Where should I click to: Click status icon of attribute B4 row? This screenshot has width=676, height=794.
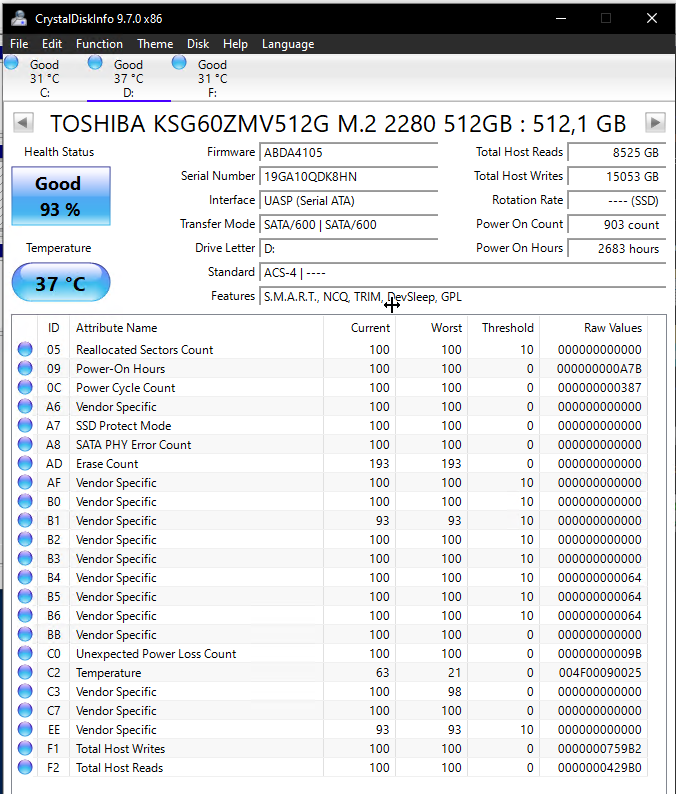click(25, 577)
